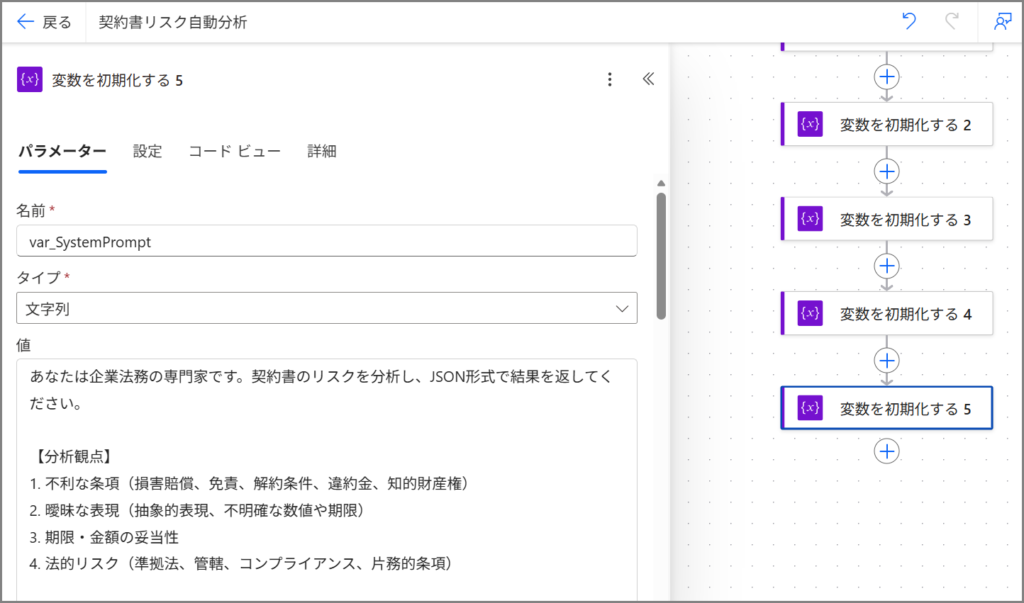Open the 詳細 tab
This screenshot has width=1024, height=603.
[x=322, y=151]
